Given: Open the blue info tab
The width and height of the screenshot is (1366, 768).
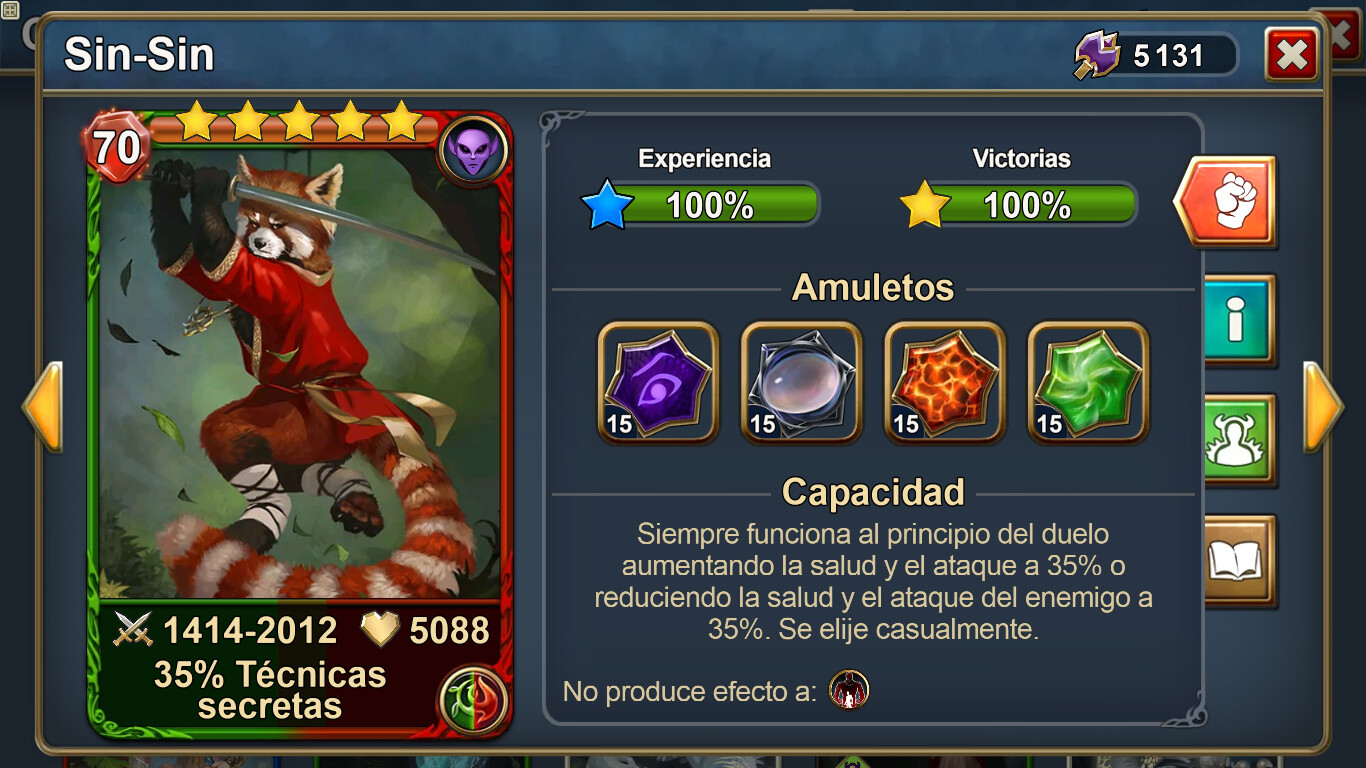Looking at the screenshot, I should click(x=1239, y=320).
